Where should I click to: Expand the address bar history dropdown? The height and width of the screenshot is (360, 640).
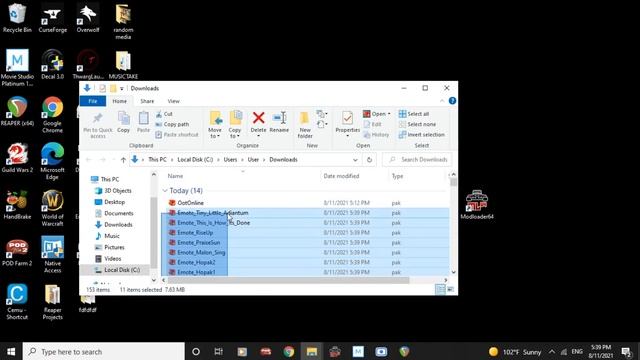click(355, 160)
